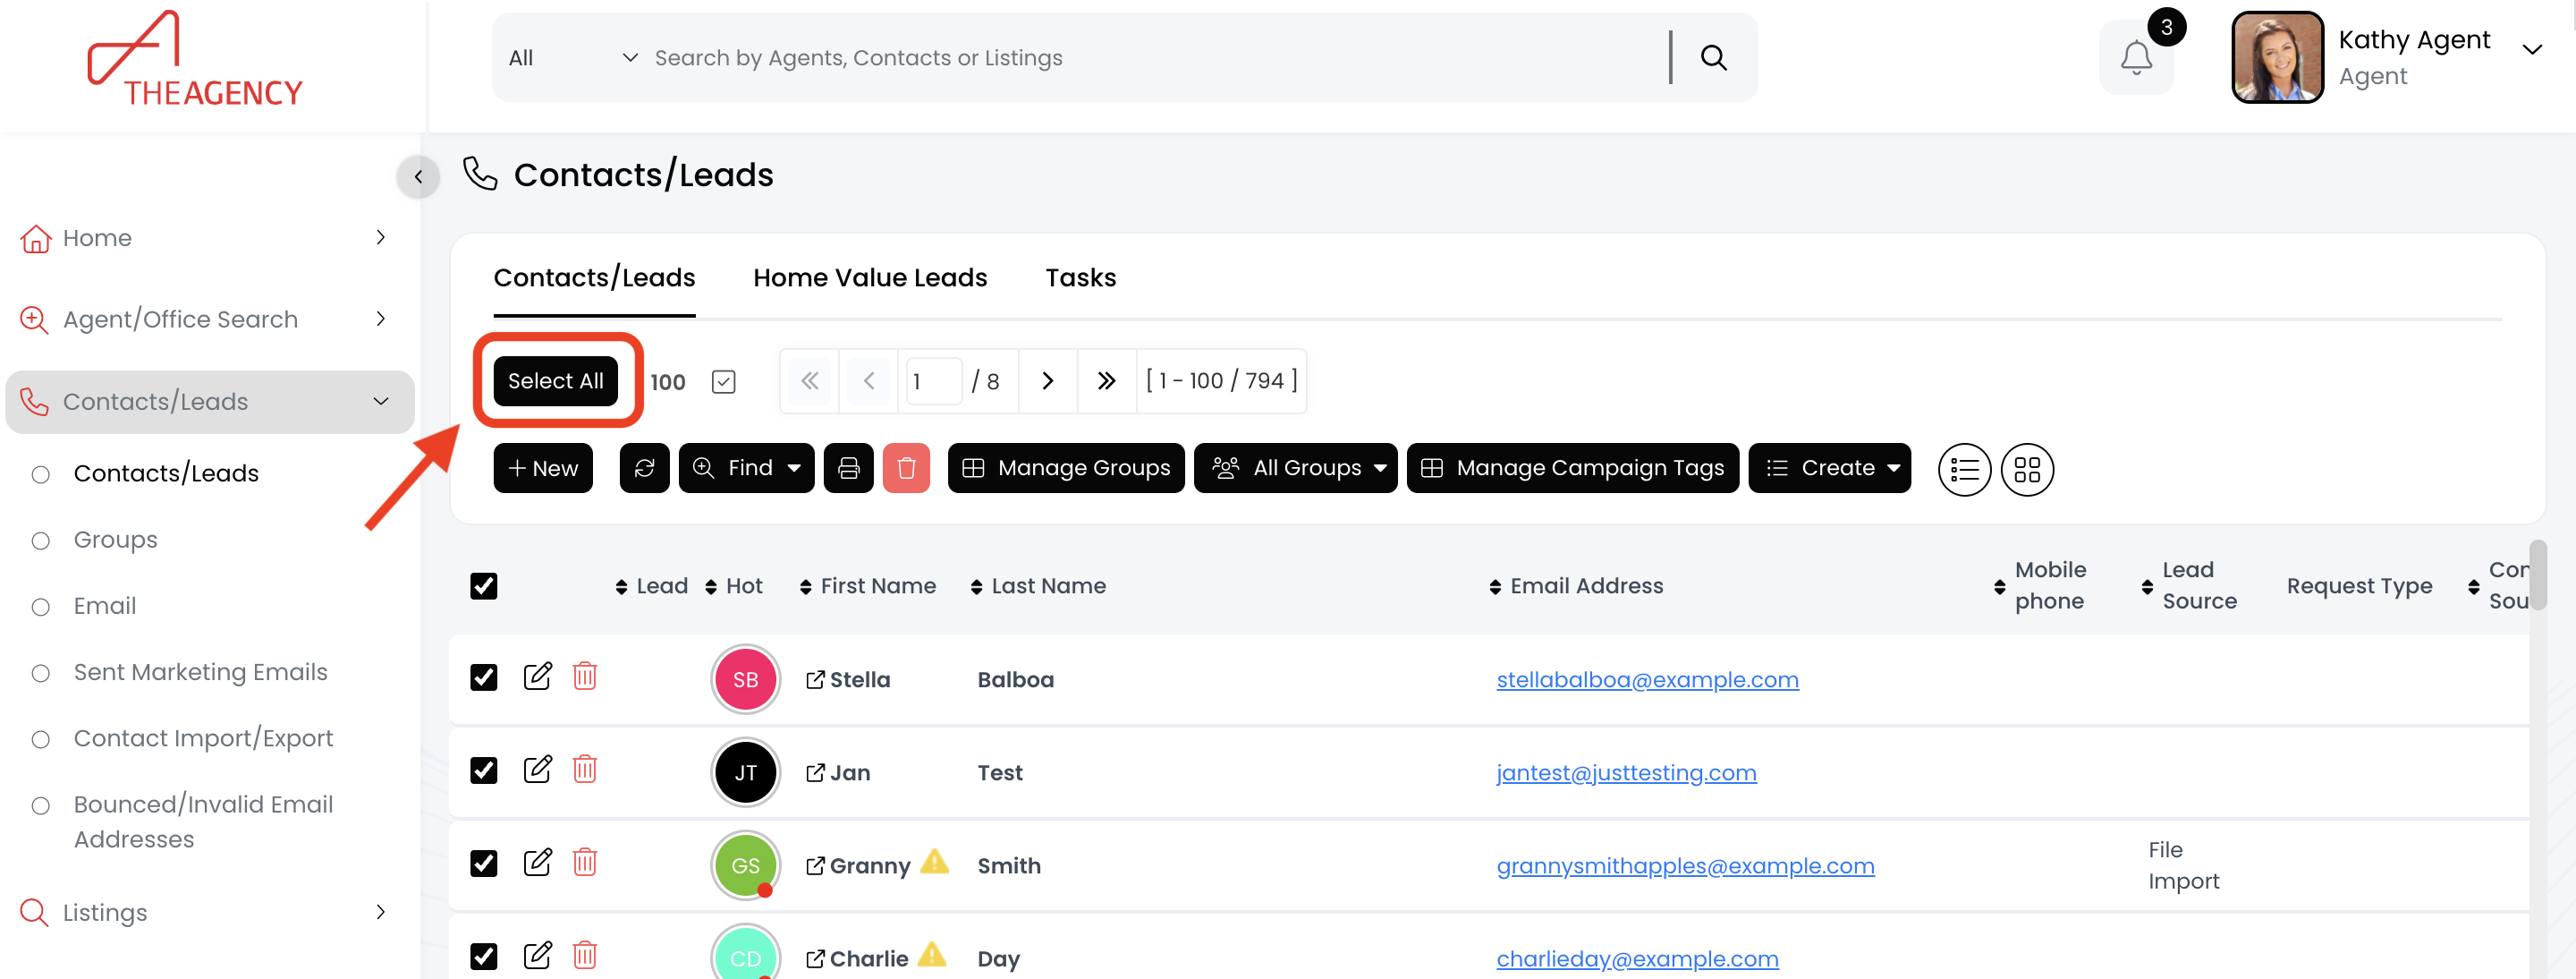Open stellabalboa@example.com email link
The height and width of the screenshot is (979, 2576).
tap(1647, 680)
